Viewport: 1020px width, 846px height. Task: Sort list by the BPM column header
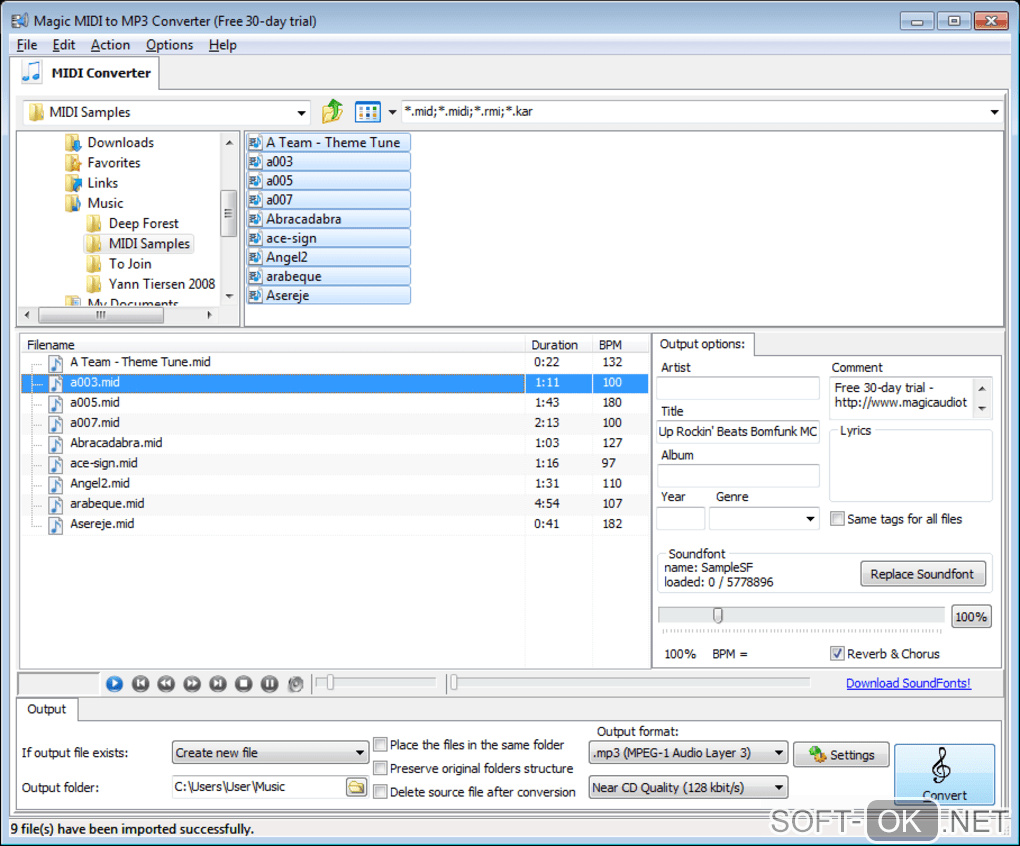[621, 345]
